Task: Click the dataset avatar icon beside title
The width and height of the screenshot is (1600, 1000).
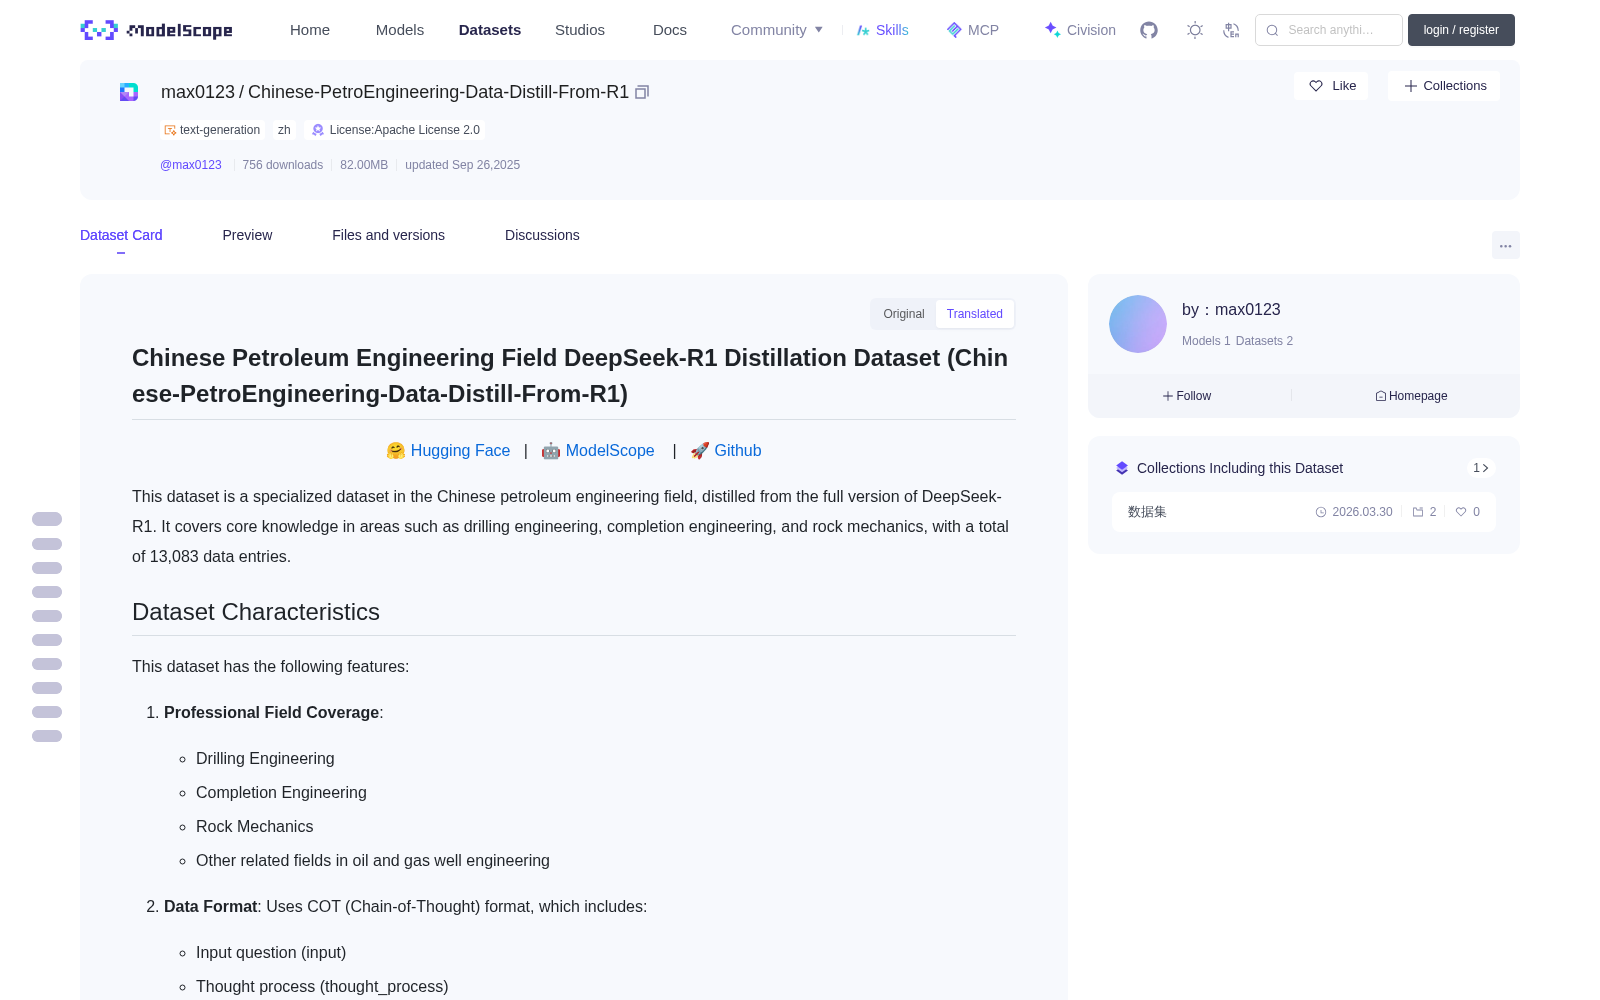Action: [129, 92]
